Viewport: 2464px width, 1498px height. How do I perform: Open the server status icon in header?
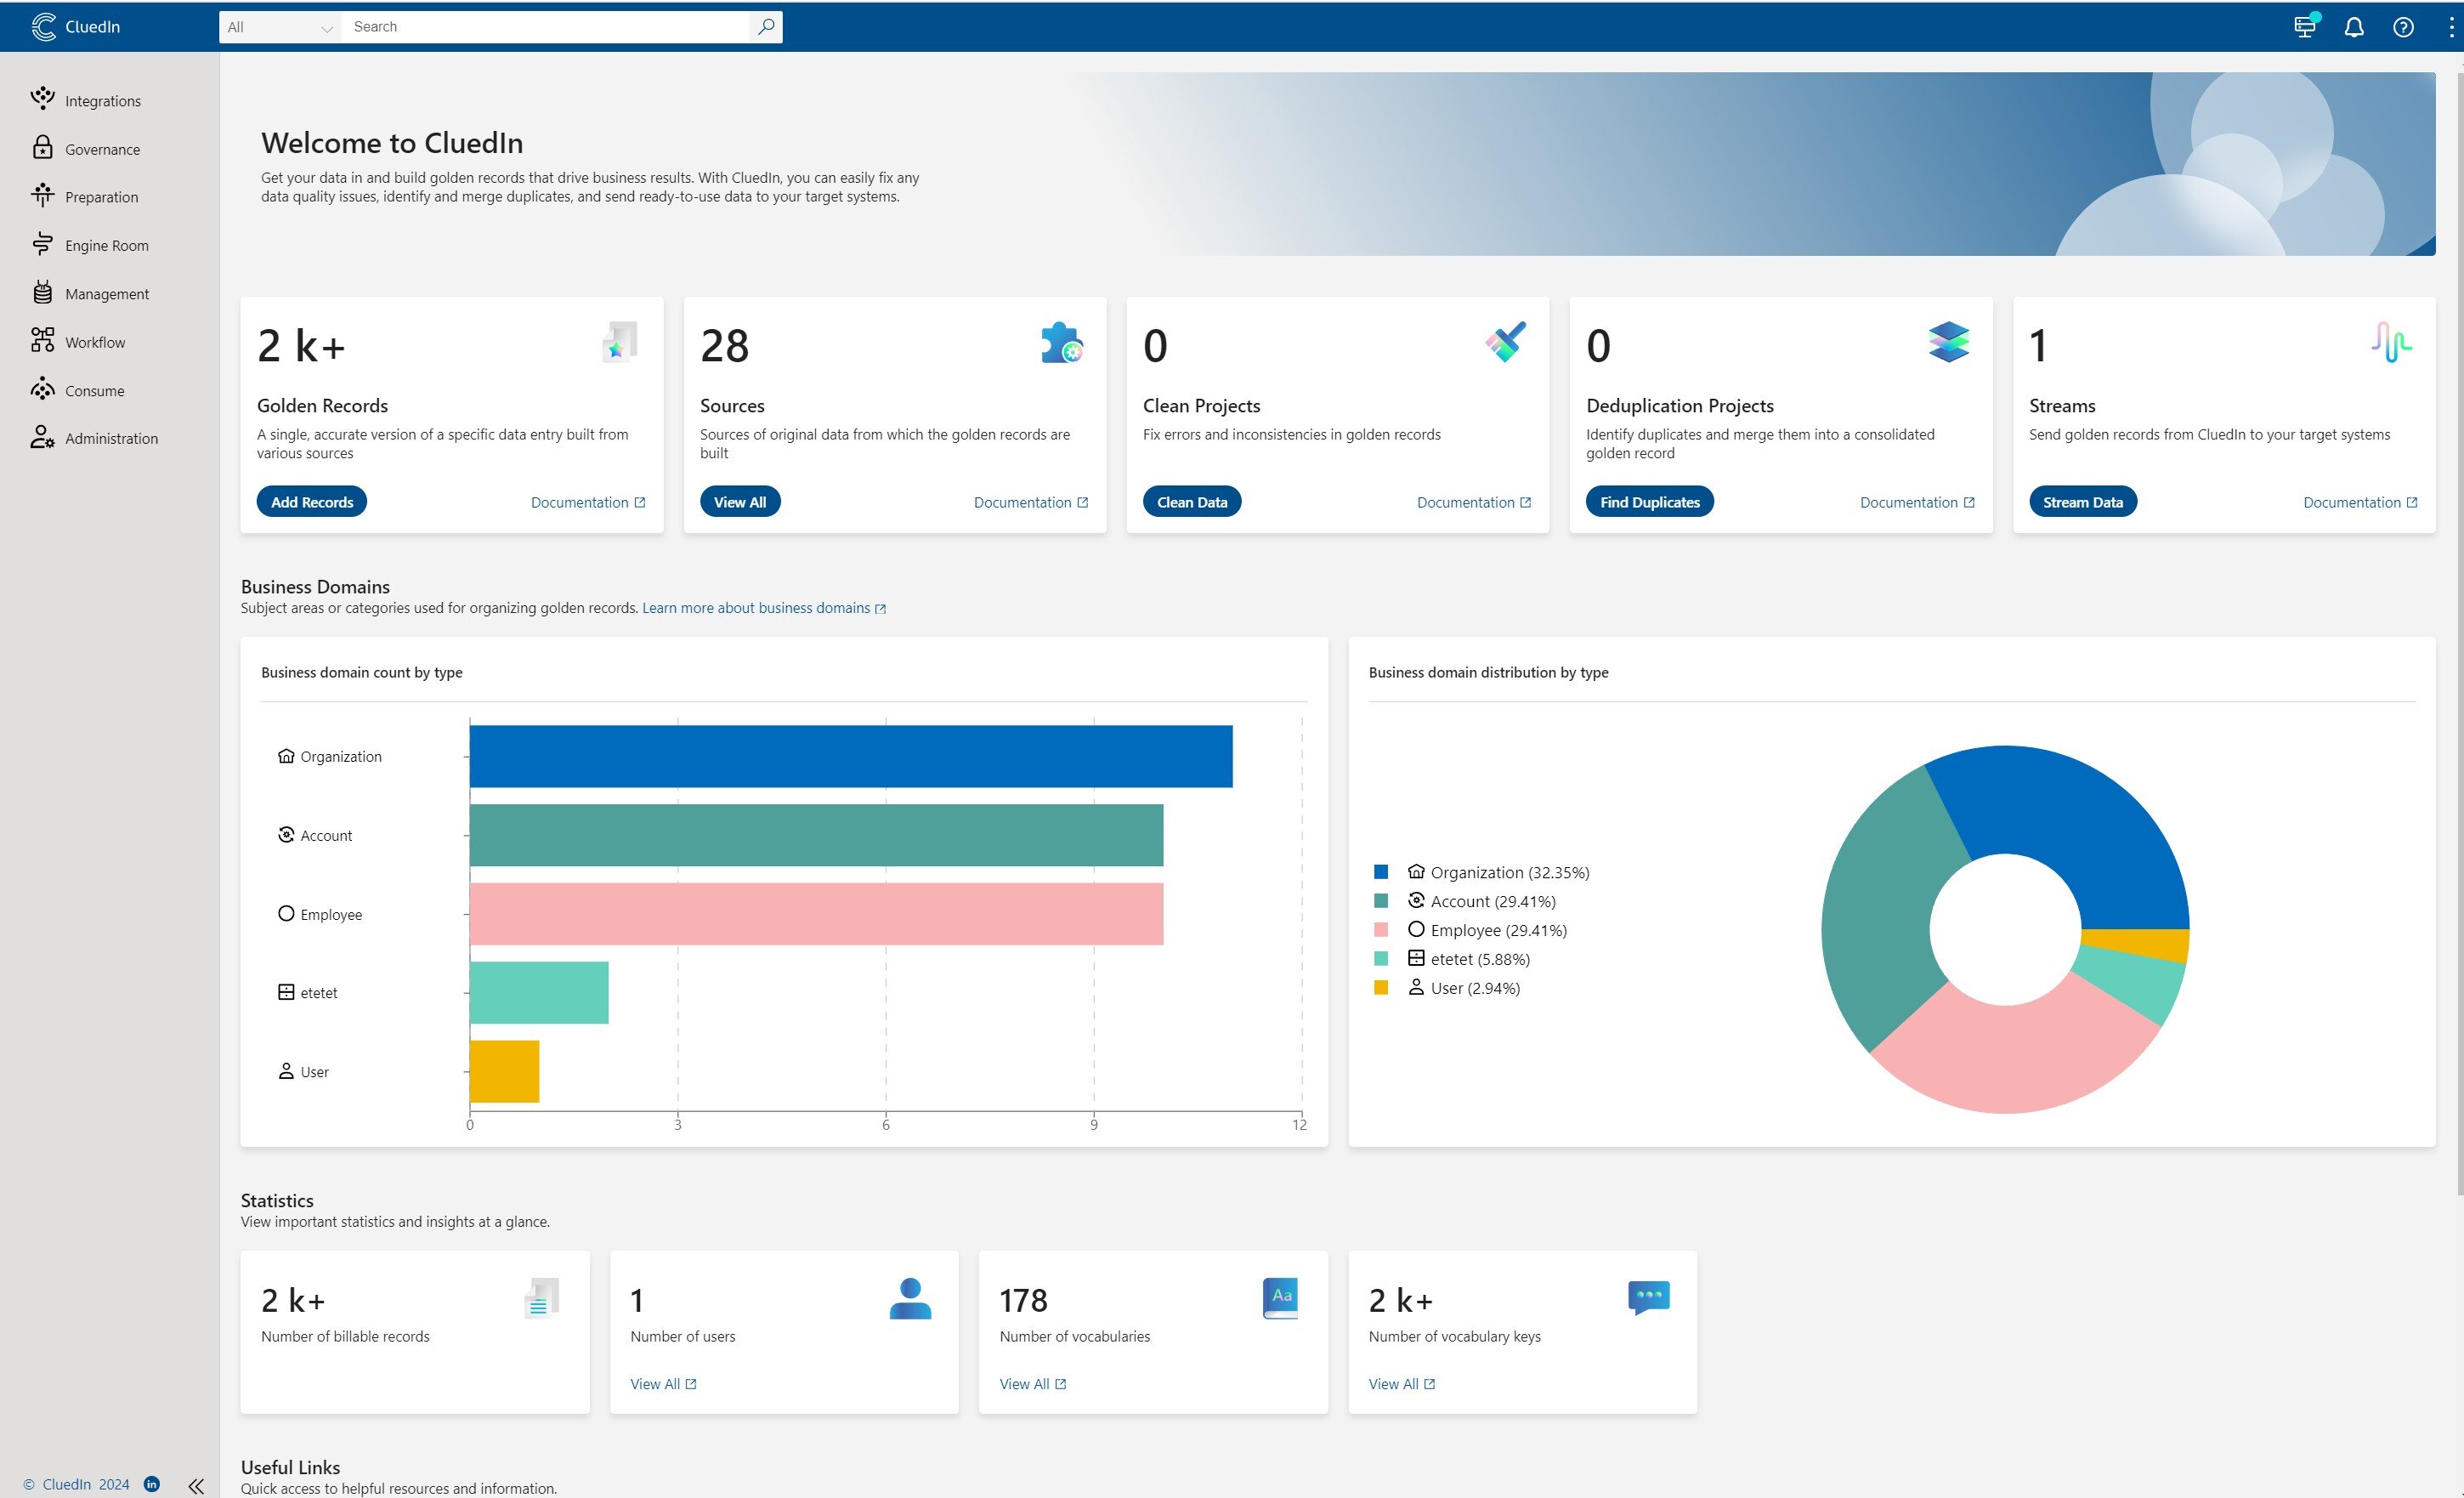pos(2305,27)
